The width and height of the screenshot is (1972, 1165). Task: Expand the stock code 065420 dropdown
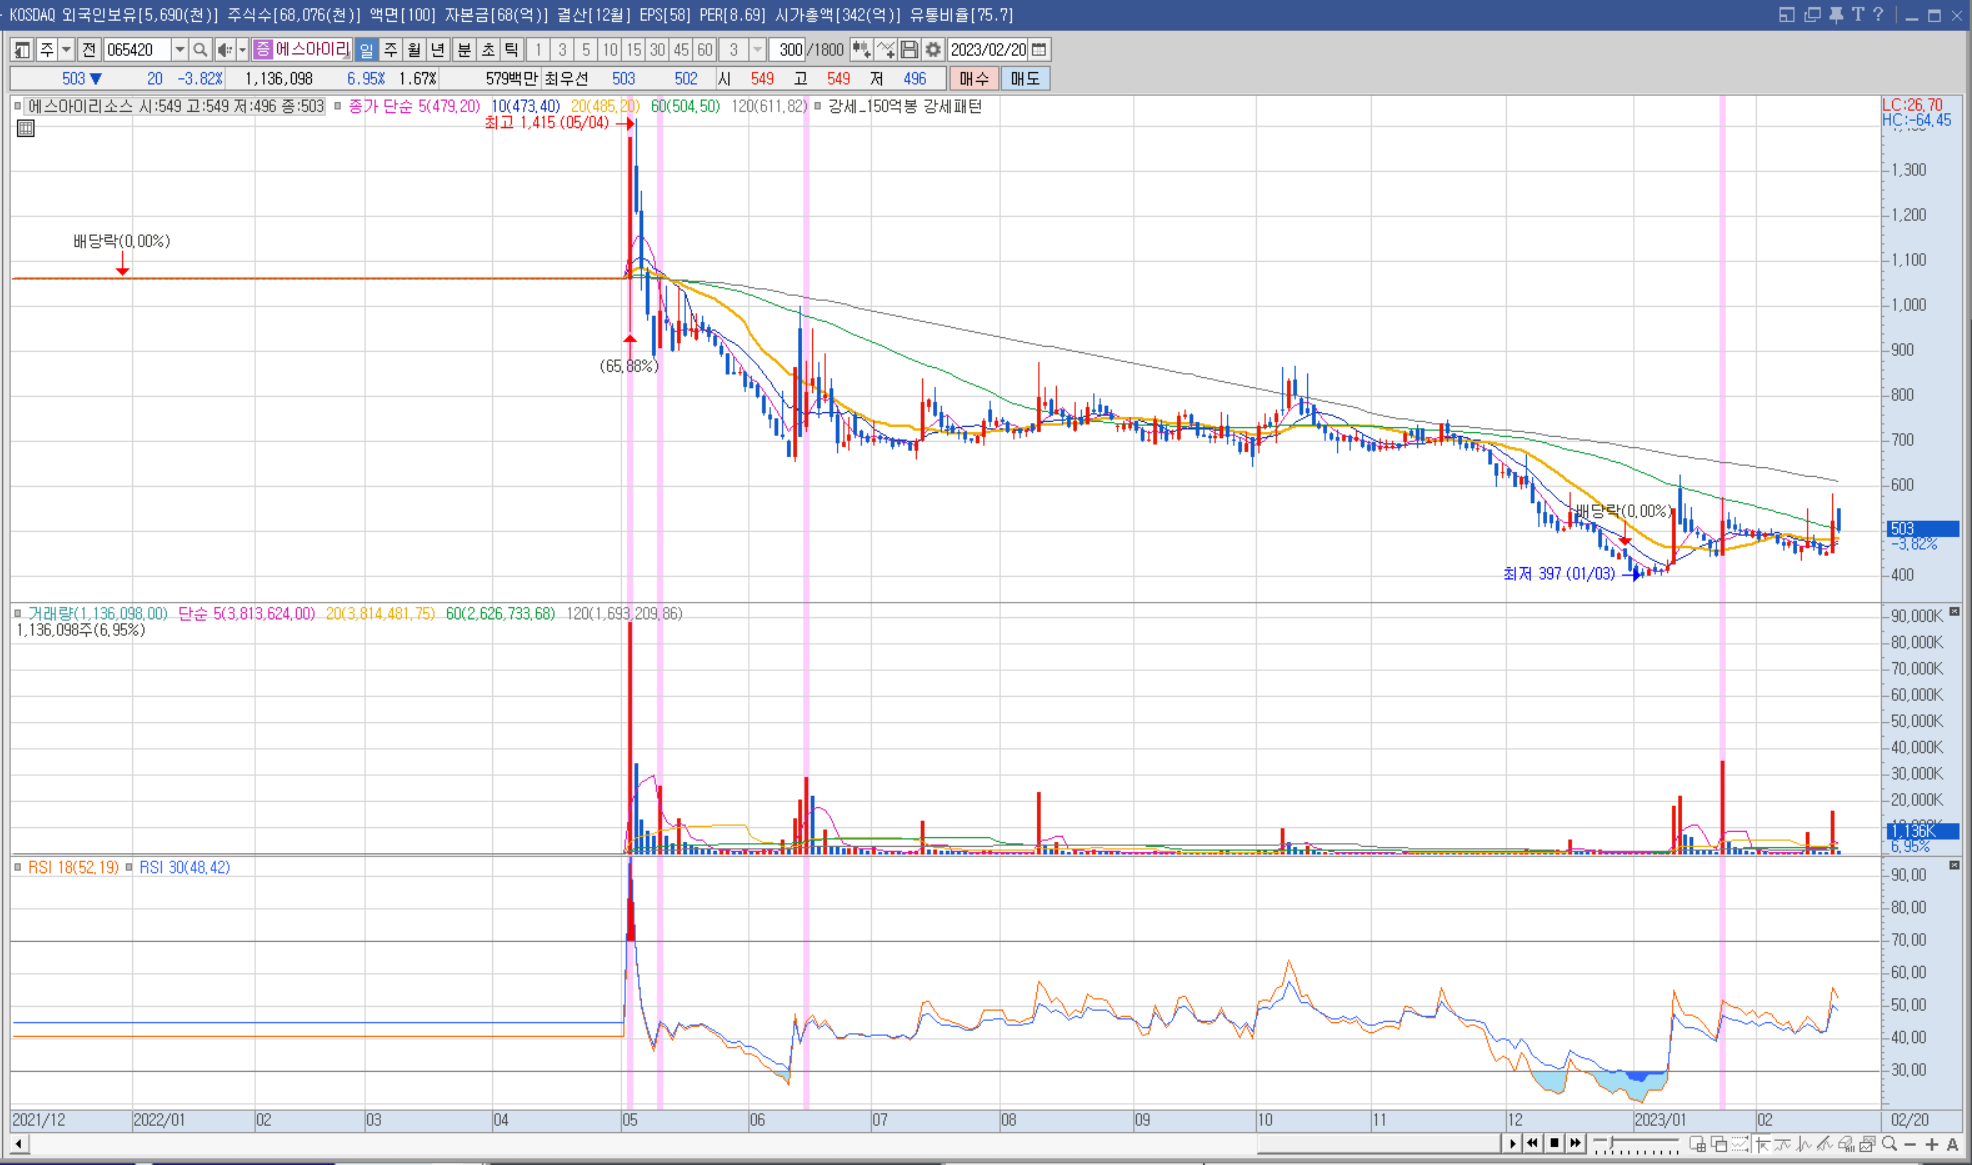(179, 50)
